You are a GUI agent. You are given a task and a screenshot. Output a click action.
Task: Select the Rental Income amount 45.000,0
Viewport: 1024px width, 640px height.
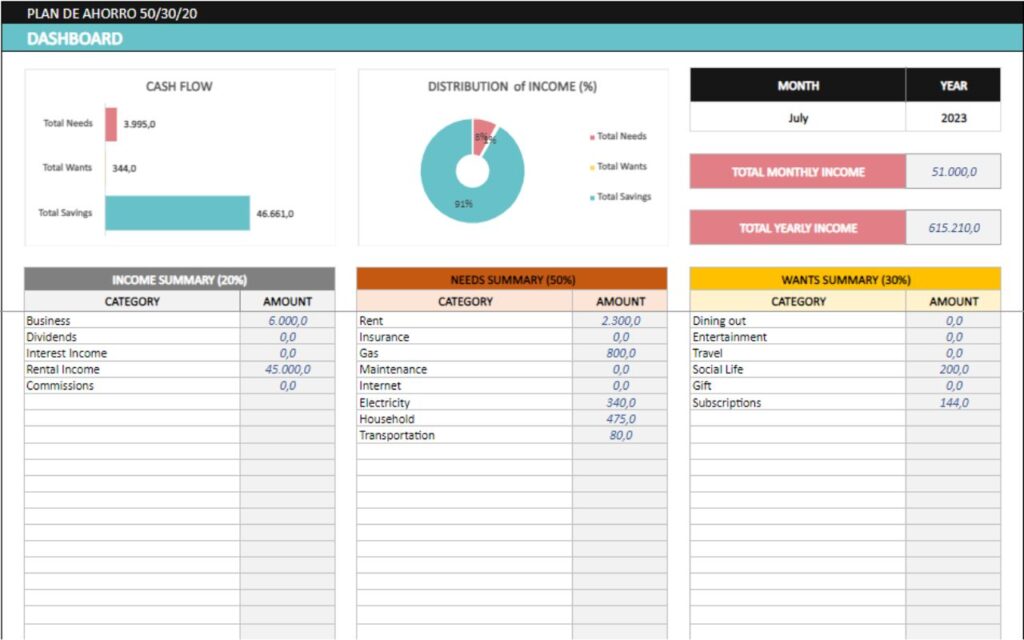287,369
